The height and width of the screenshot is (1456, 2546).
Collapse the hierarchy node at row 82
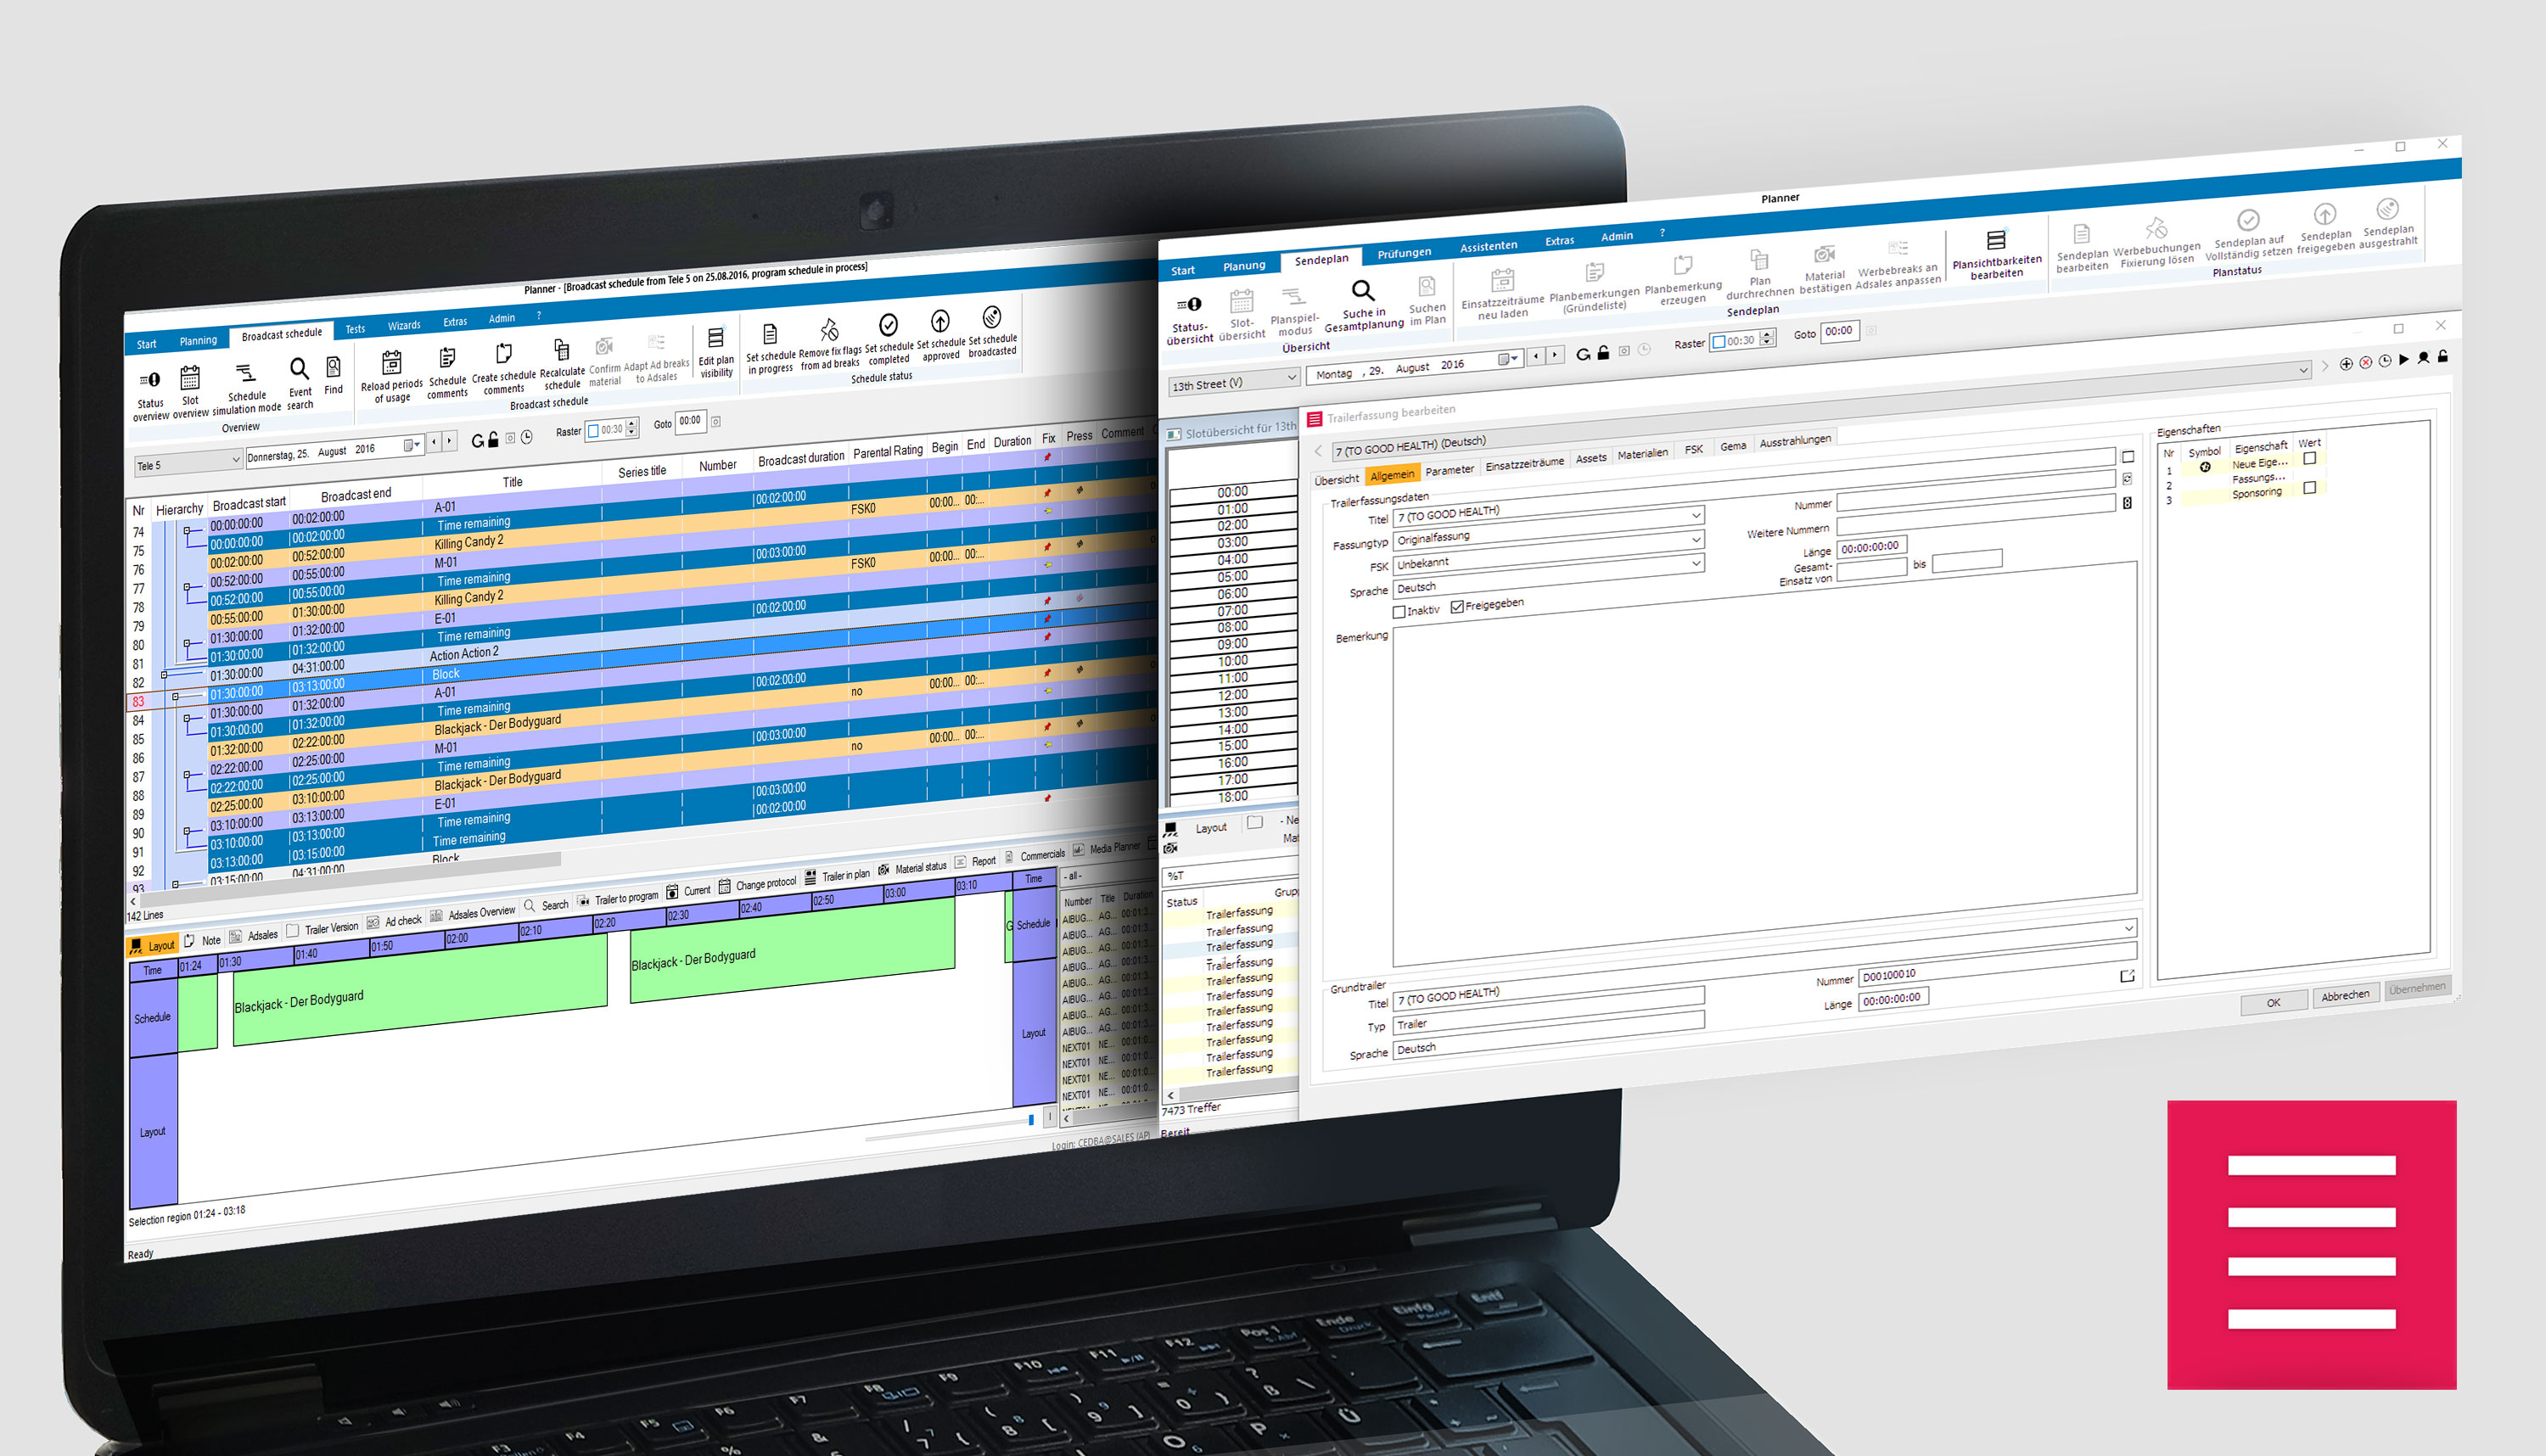pos(164,675)
